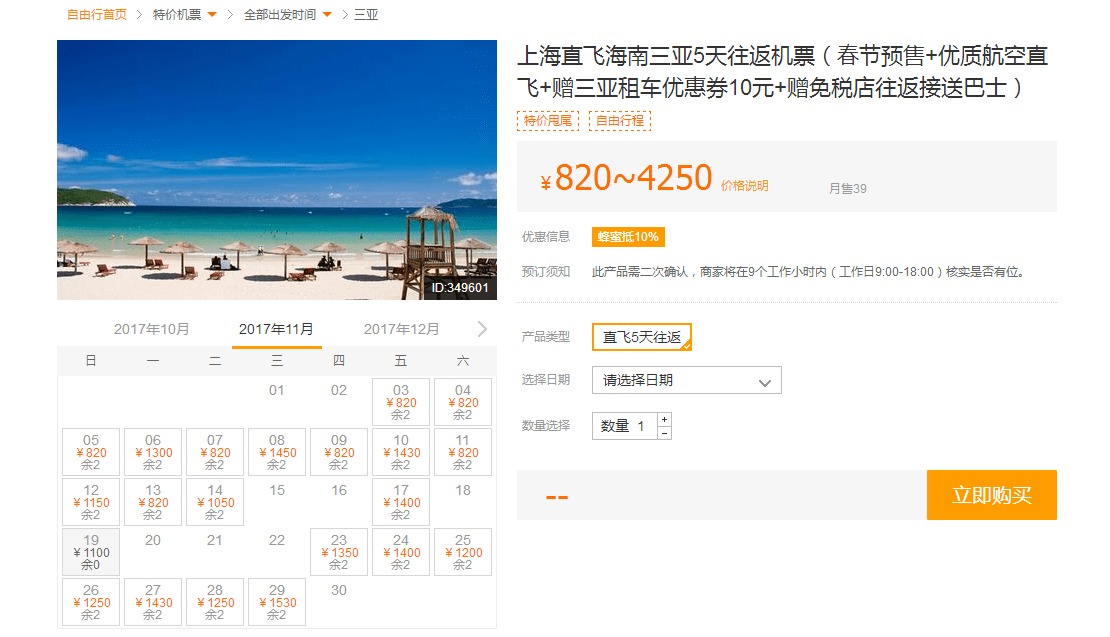
Task: Choose November 06 priced ¥1300
Action: click(153, 452)
